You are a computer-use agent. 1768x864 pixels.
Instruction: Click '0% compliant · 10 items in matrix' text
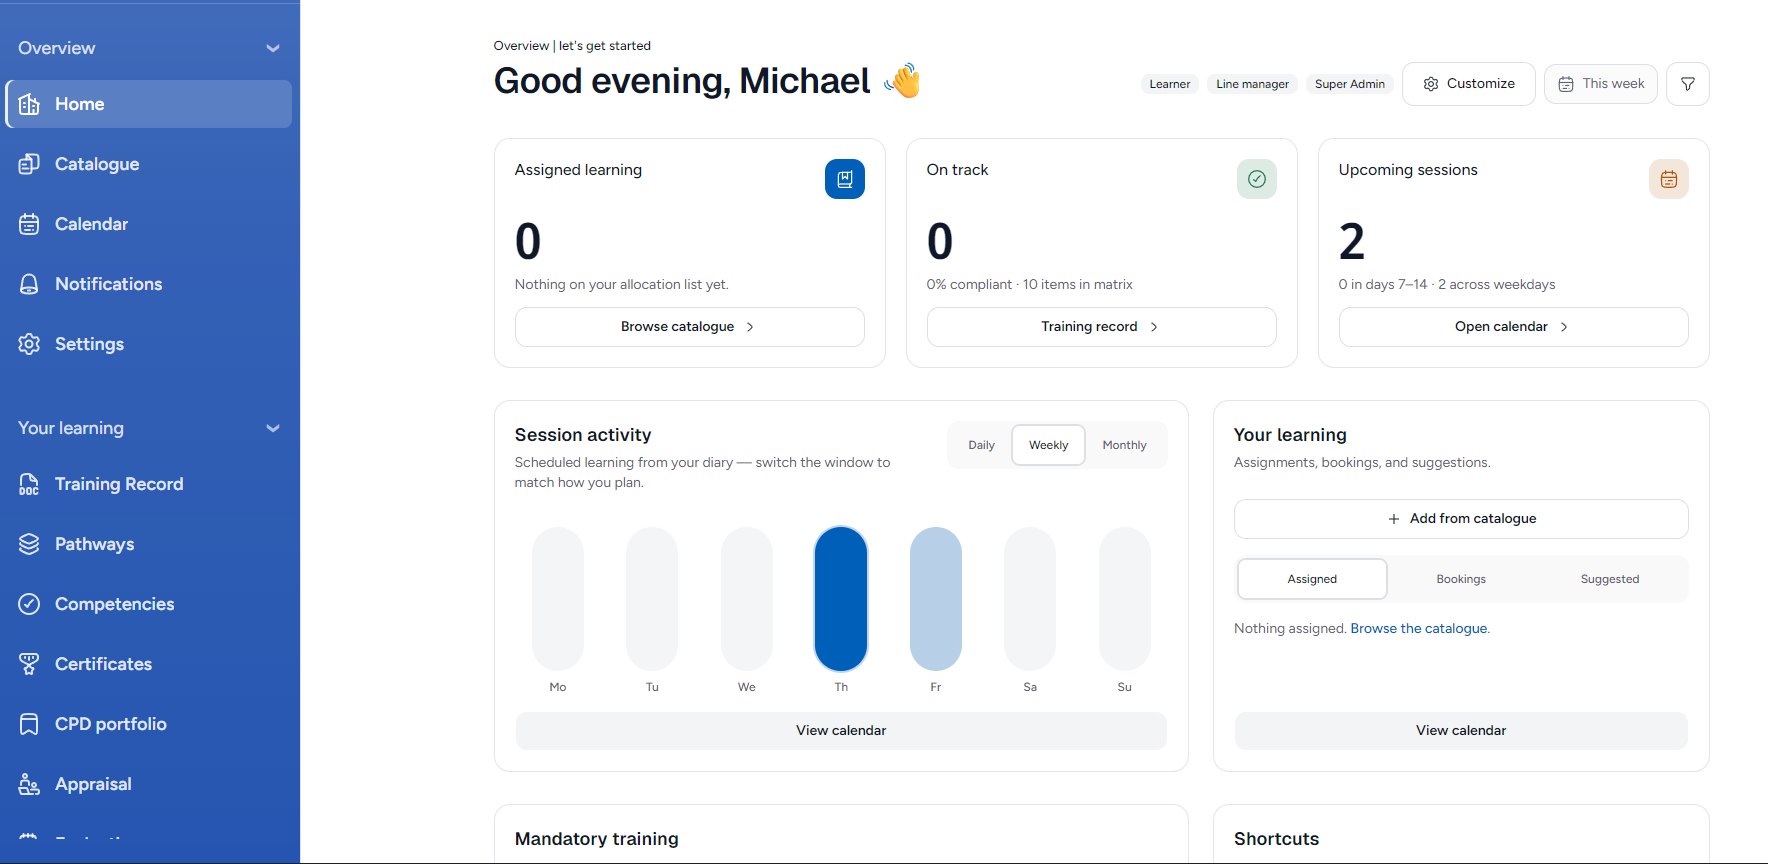1029,285
